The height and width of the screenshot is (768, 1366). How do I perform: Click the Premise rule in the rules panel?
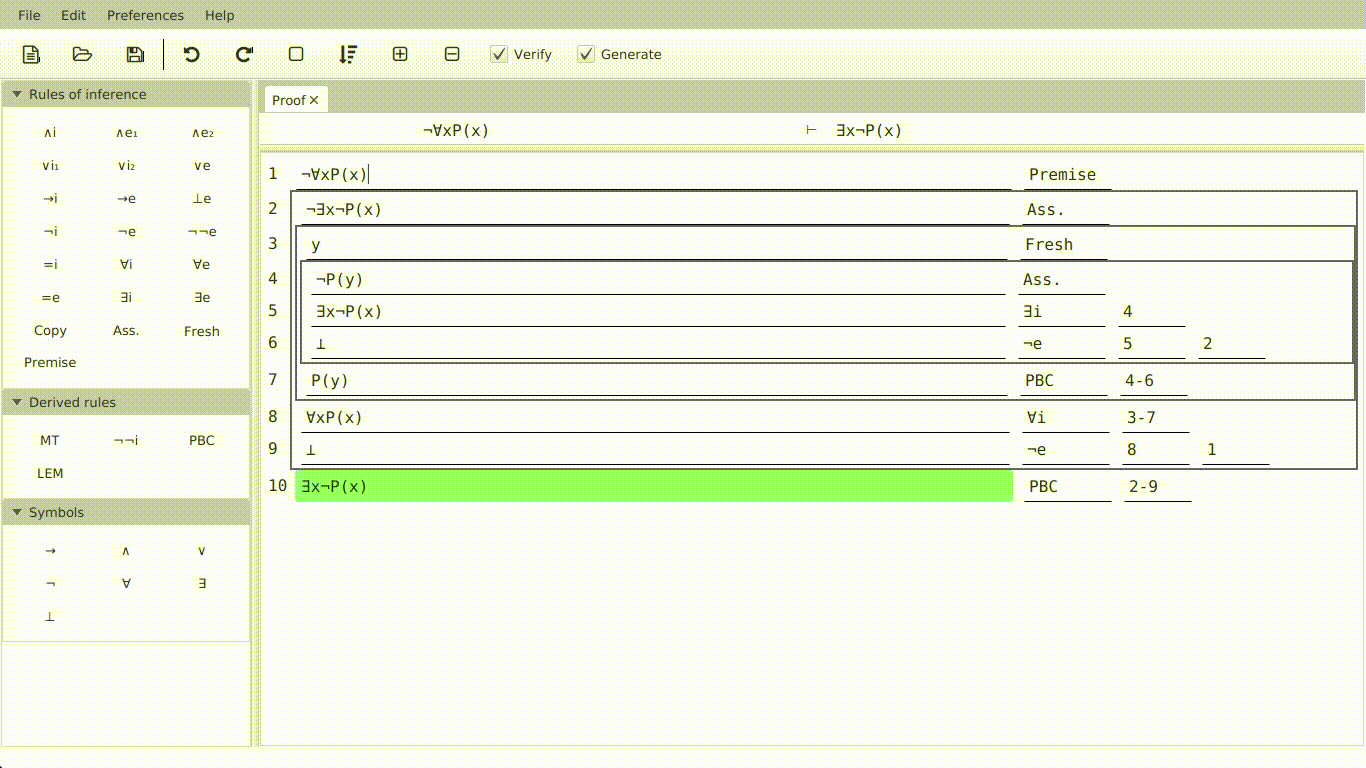[50, 363]
